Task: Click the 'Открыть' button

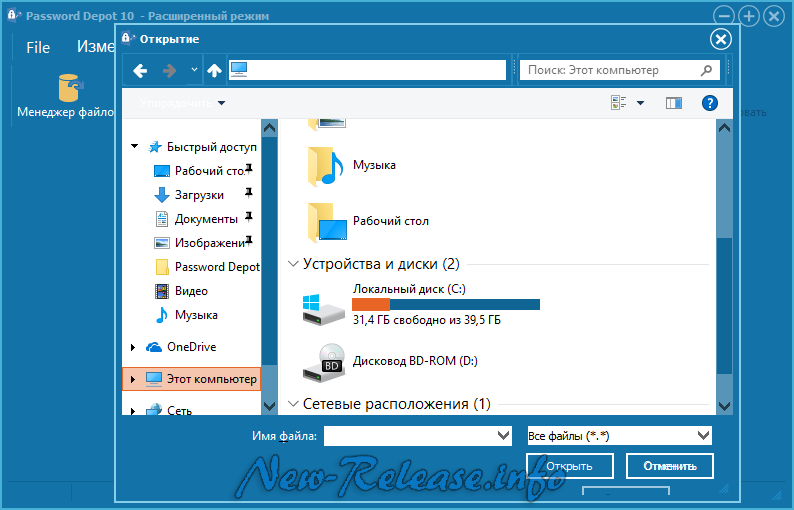Action: tap(570, 466)
